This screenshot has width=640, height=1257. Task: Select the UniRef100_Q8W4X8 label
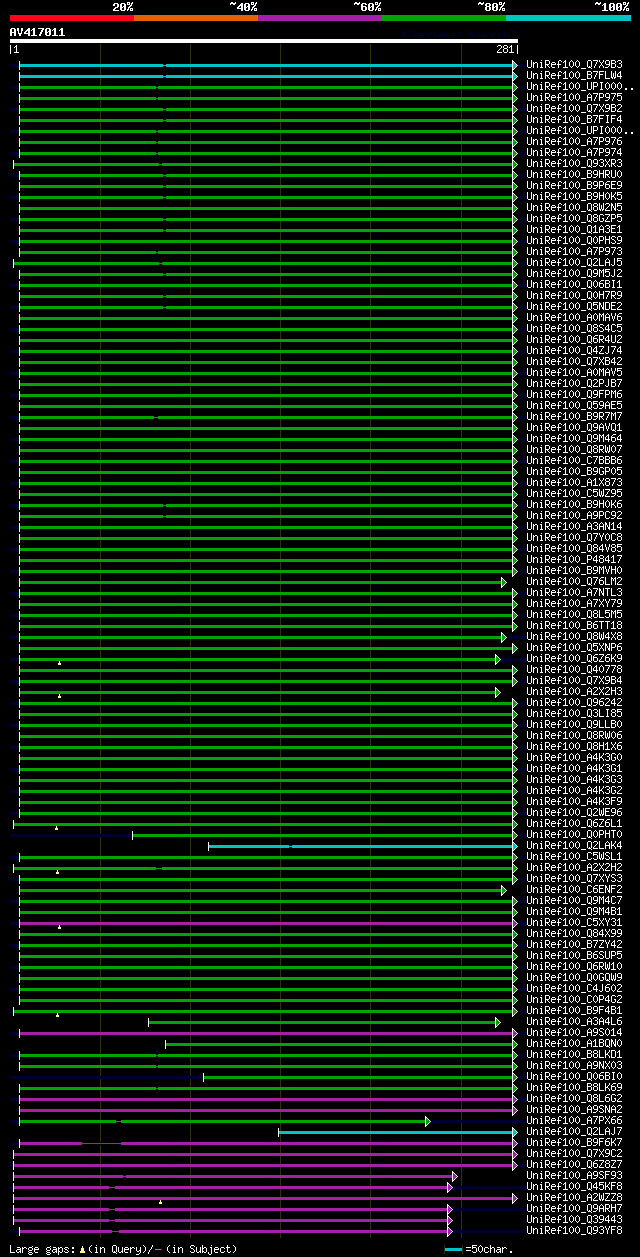tap(574, 637)
